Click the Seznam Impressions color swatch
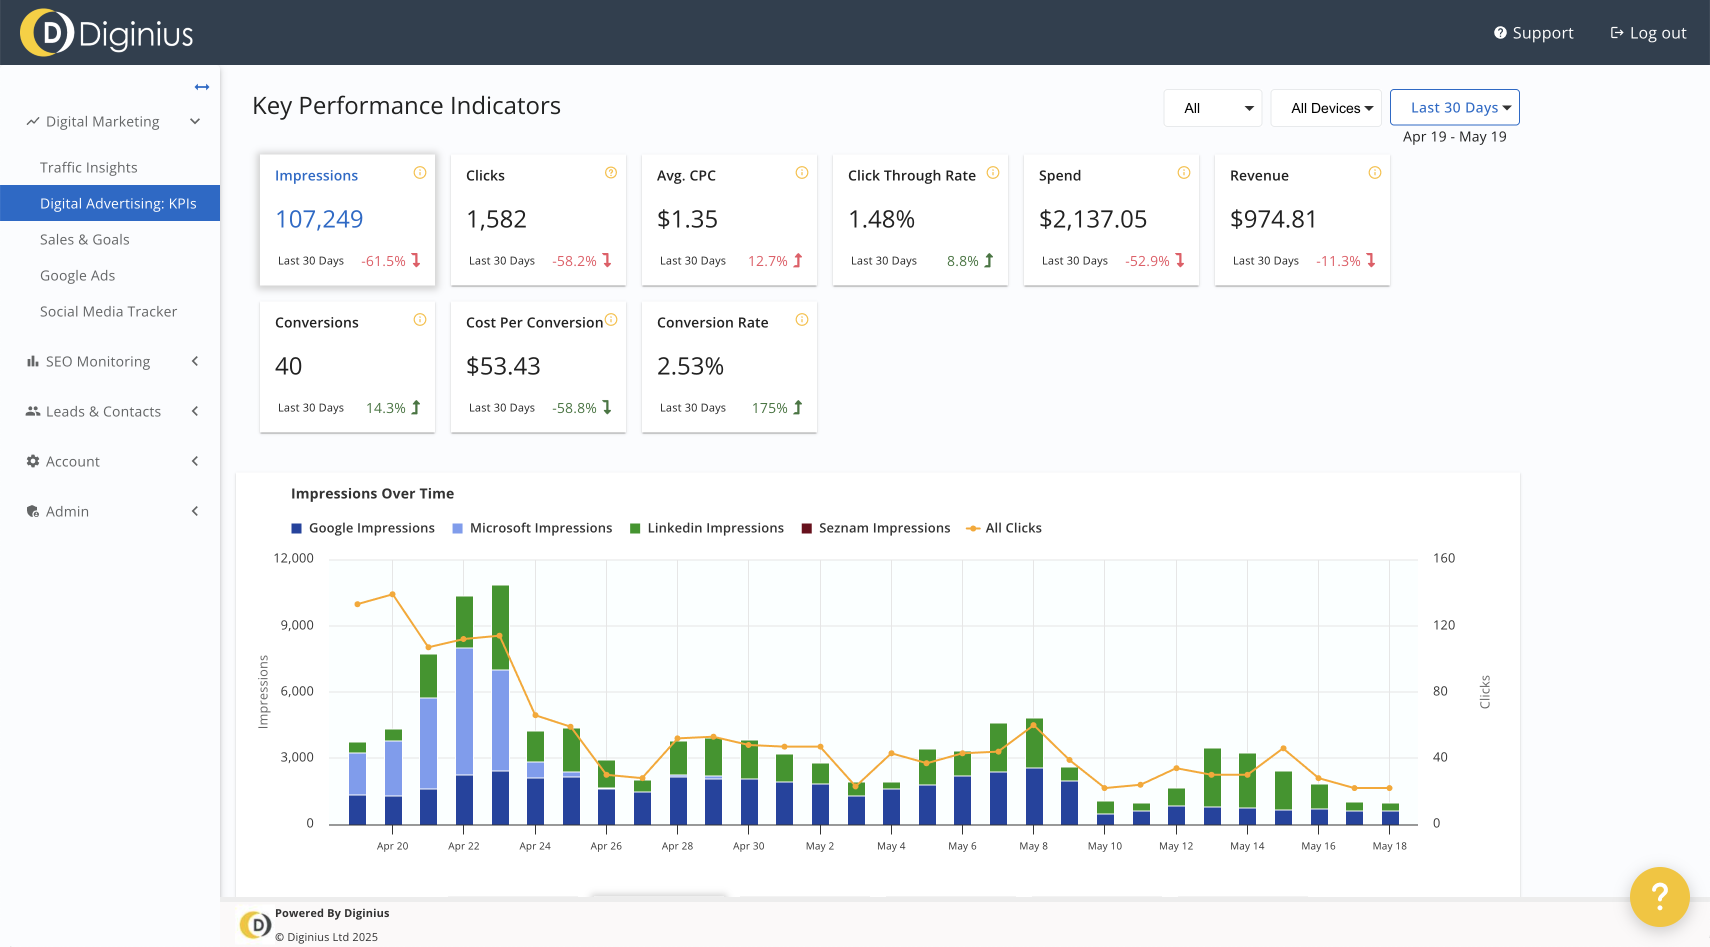 (x=806, y=529)
